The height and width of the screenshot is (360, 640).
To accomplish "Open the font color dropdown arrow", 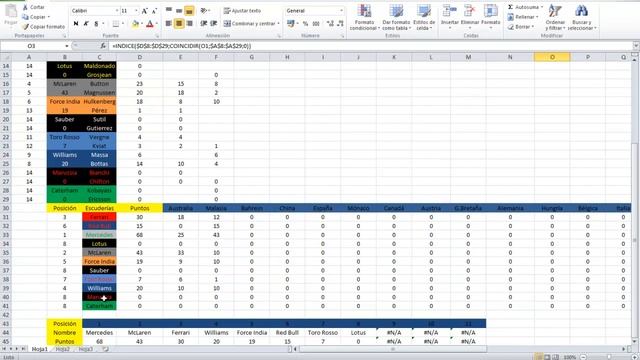I will [156, 24].
